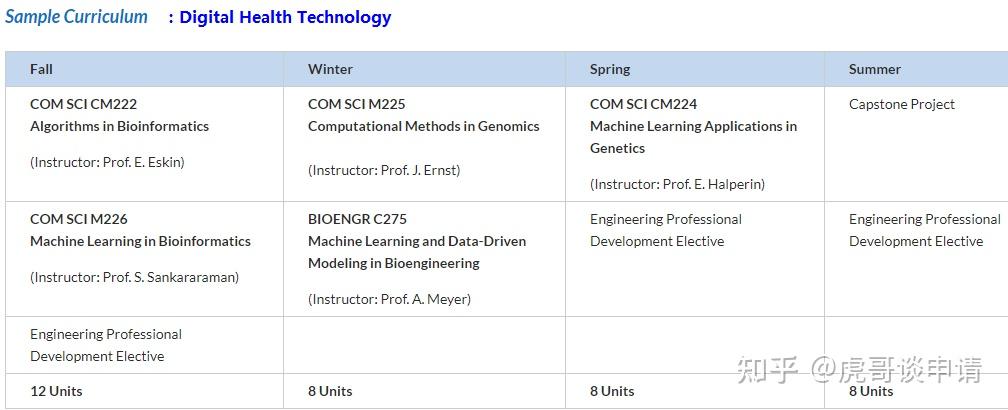This screenshot has height=410, width=1008.
Task: Open Machine Learning in Bioinformatics course
Action: pos(140,241)
